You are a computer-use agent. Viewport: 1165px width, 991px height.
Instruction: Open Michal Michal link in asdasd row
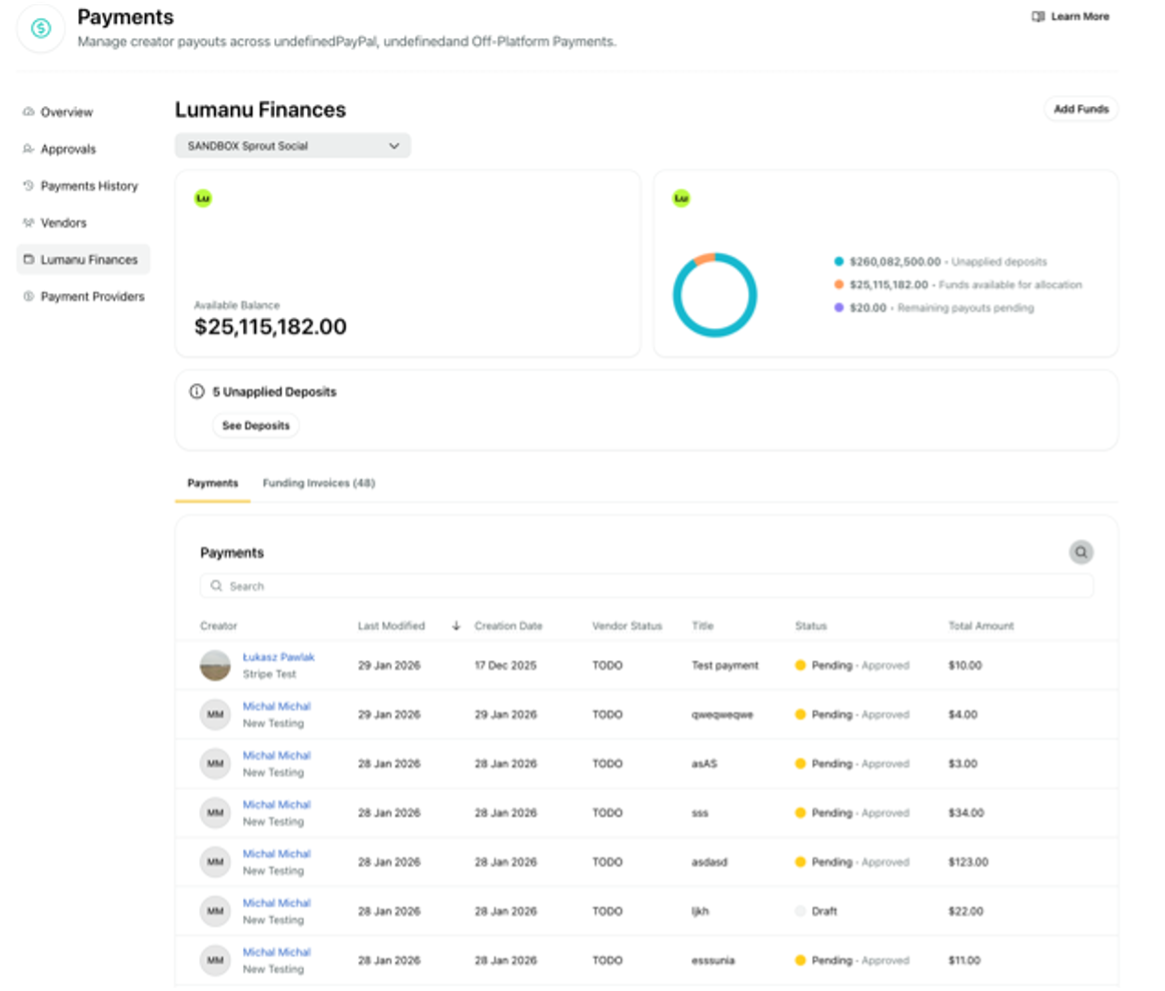276,854
